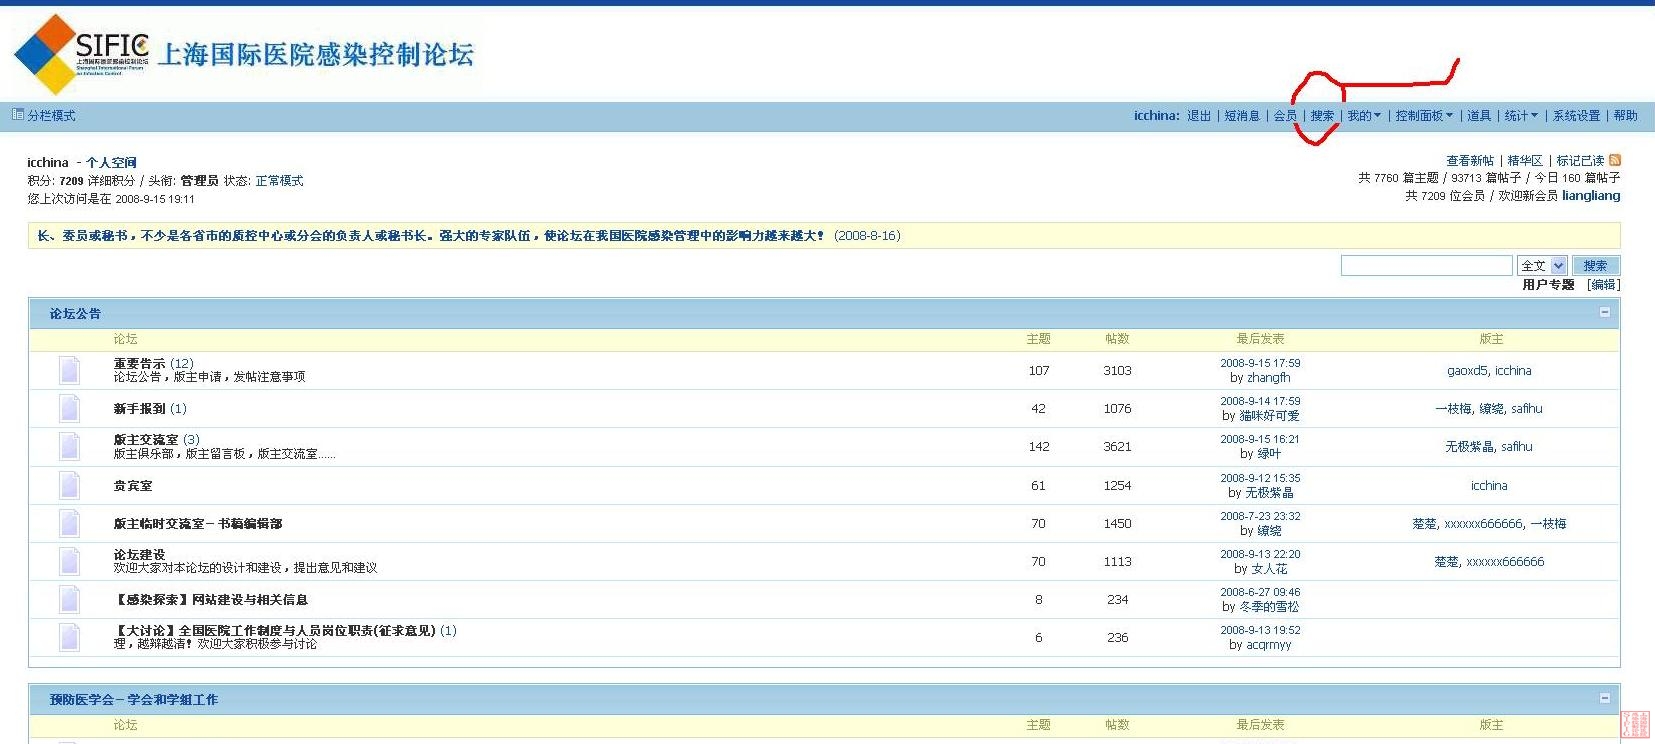Open 【大讨论】全国医院工作制度 forum
The image size is (1655, 744).
pyautogui.click(x=275, y=630)
